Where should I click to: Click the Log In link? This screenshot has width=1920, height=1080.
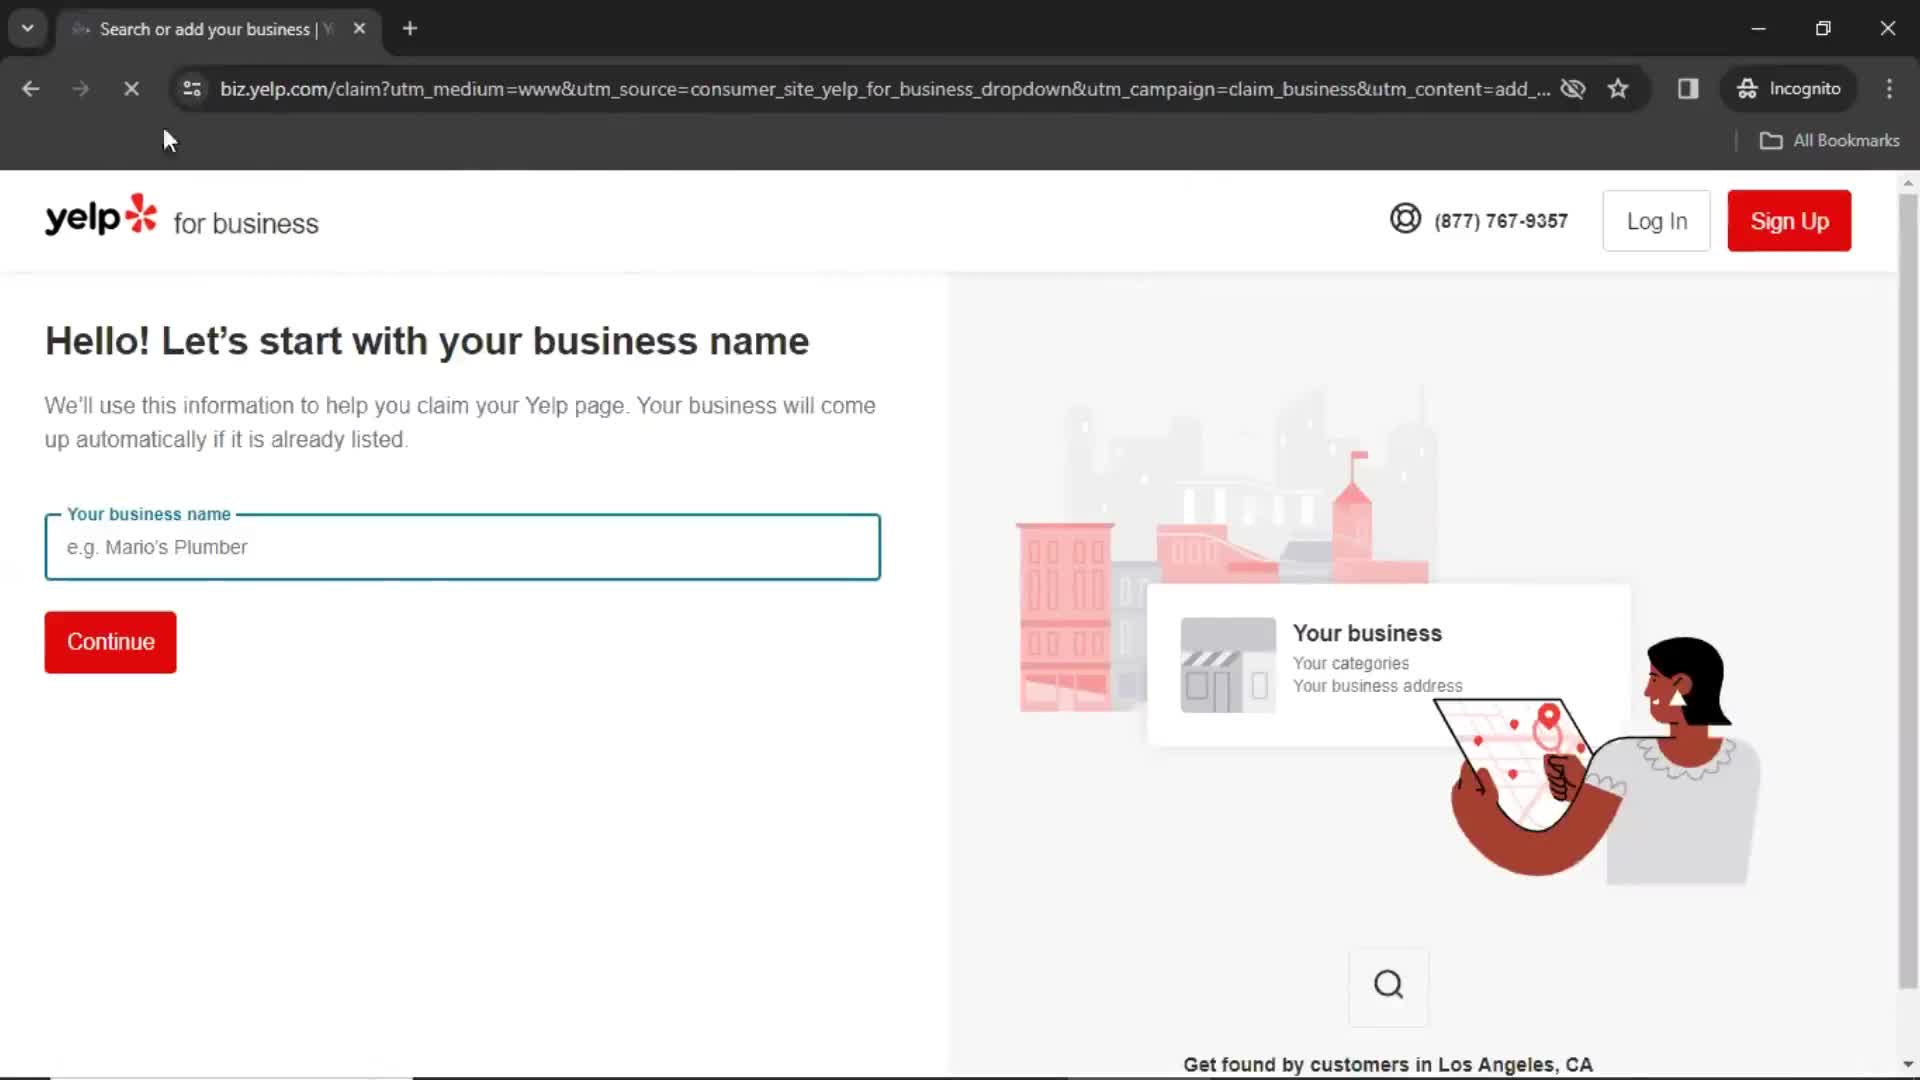click(x=1656, y=220)
